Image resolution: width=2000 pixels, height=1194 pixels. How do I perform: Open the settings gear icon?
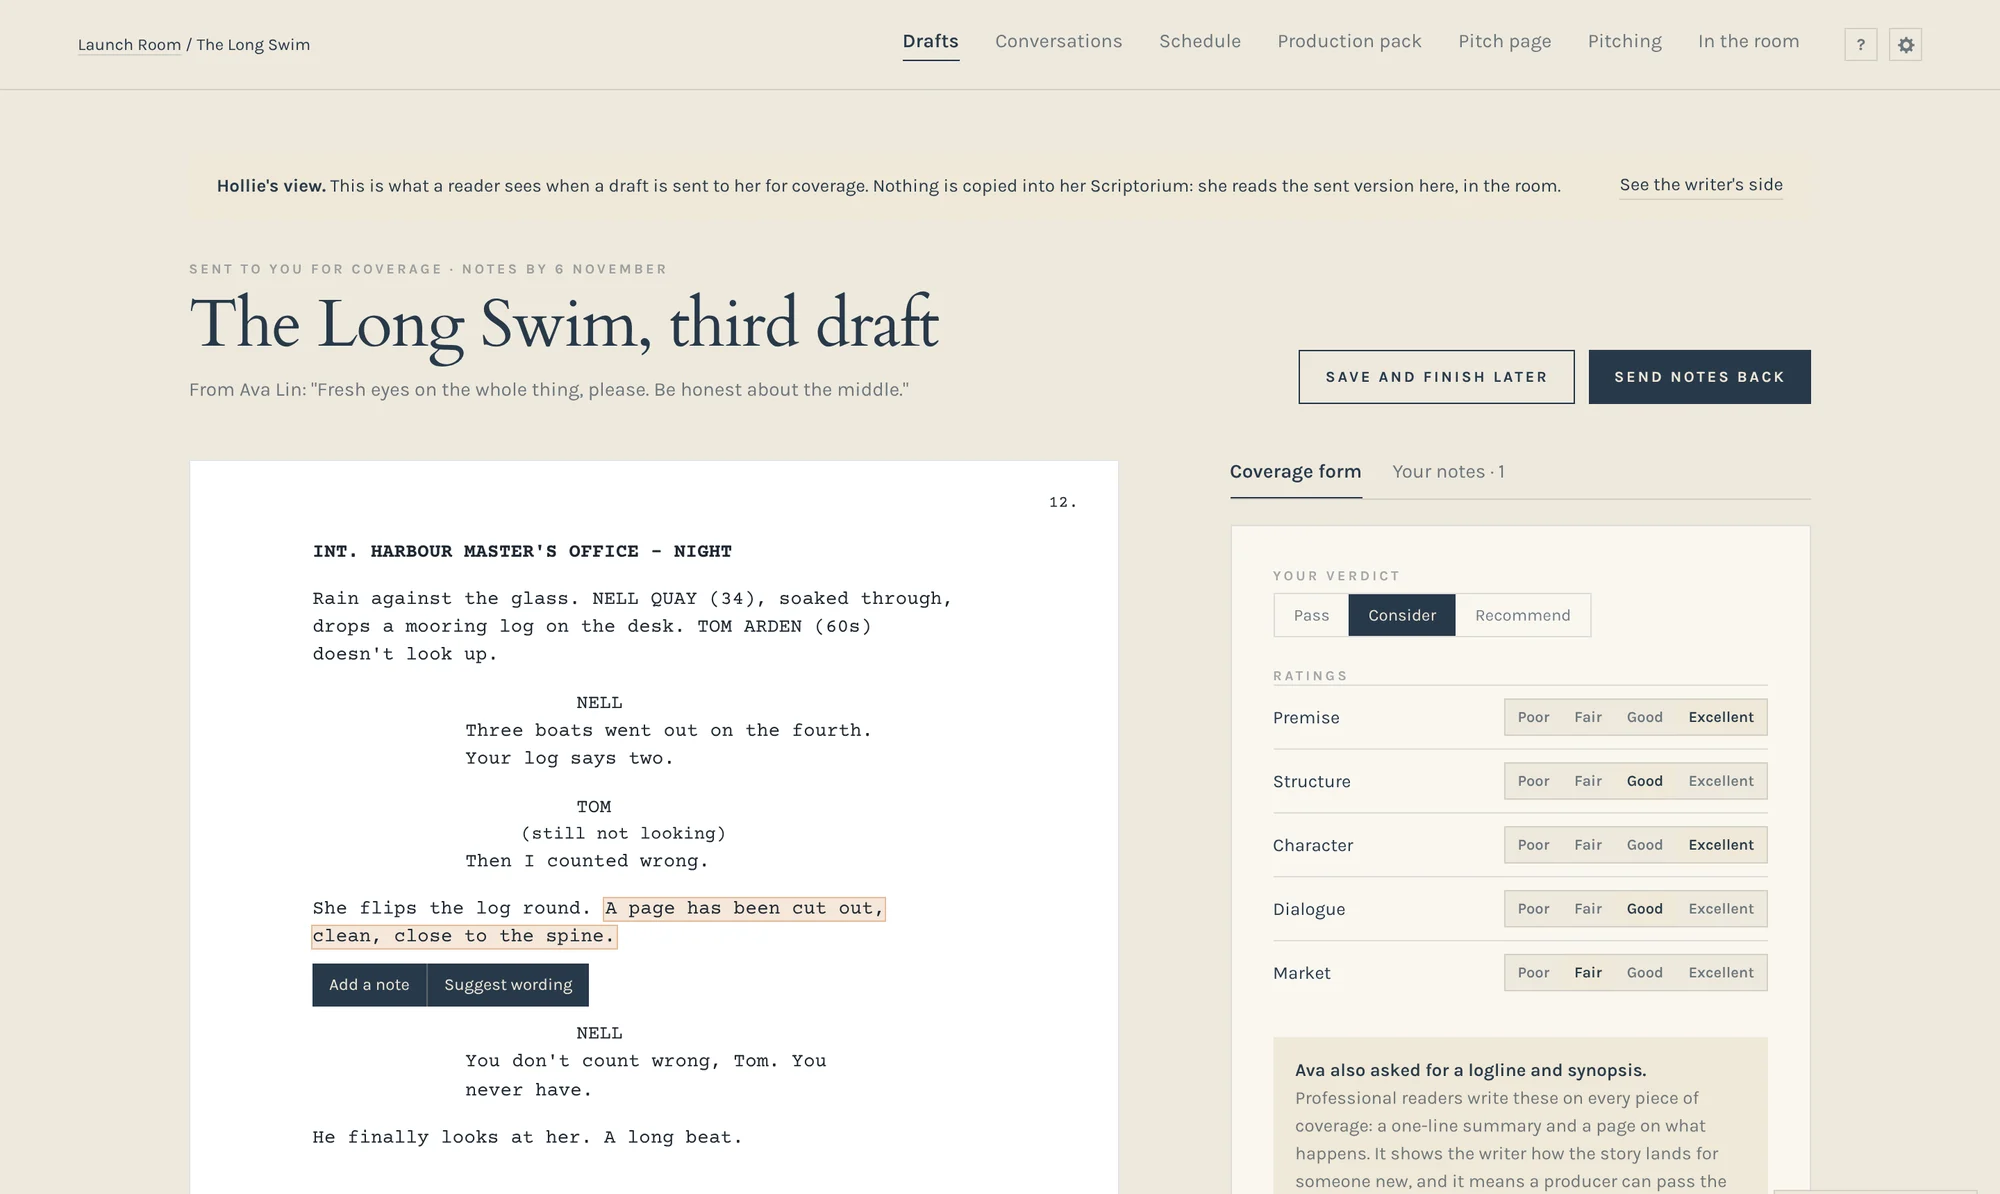pyautogui.click(x=1905, y=45)
